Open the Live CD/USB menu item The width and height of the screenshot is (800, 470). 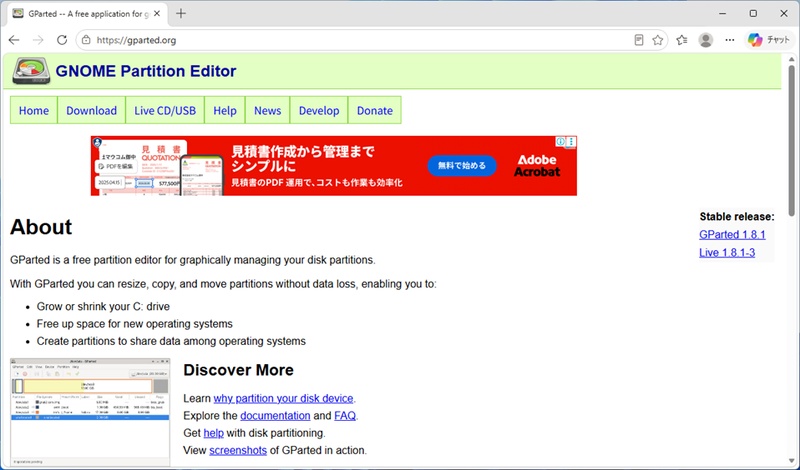pos(165,110)
